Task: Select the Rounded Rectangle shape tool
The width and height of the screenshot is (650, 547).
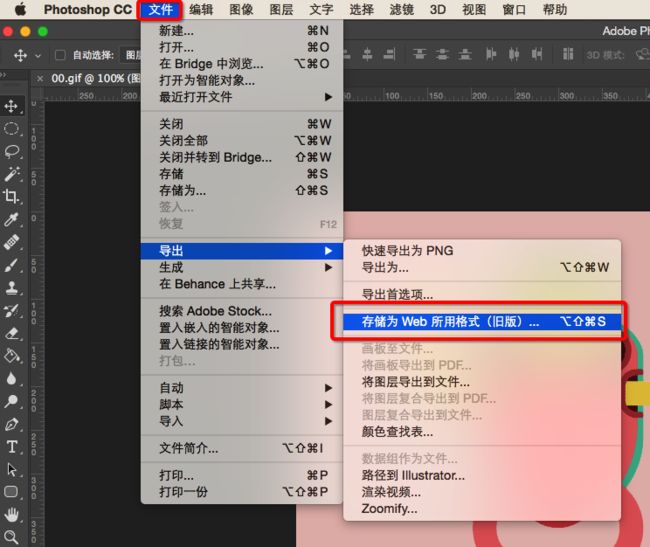Action: [11, 492]
